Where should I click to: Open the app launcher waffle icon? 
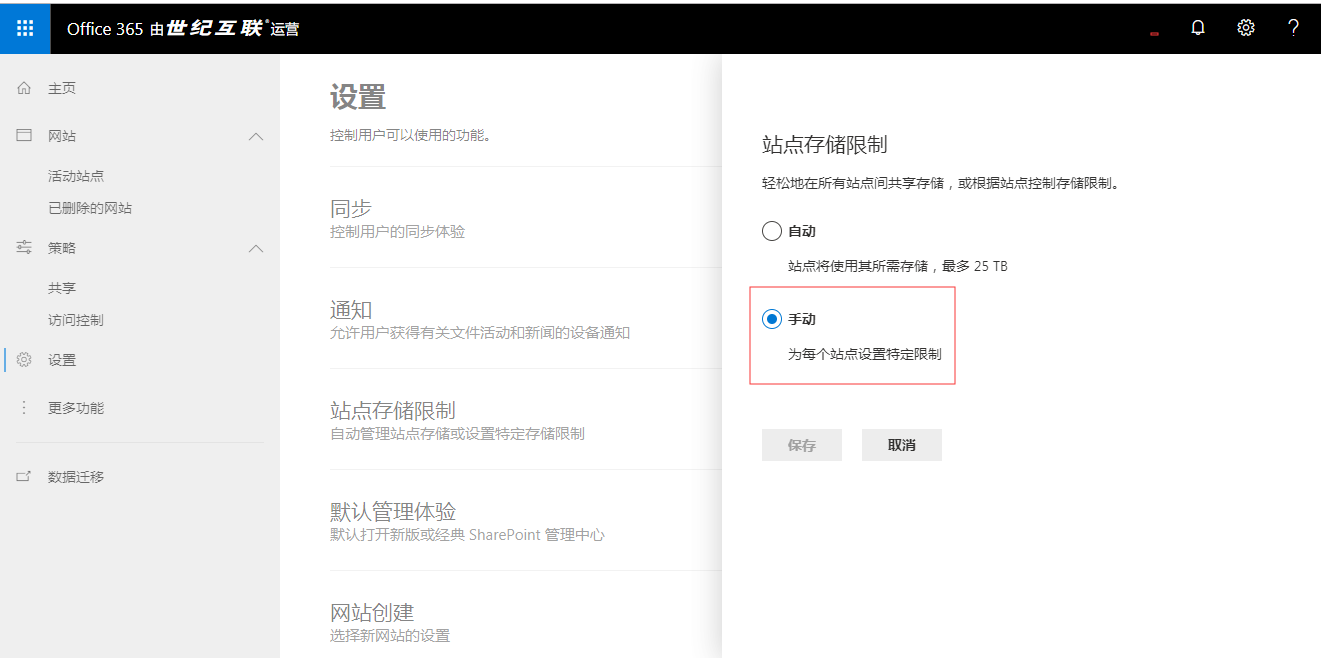click(x=25, y=28)
